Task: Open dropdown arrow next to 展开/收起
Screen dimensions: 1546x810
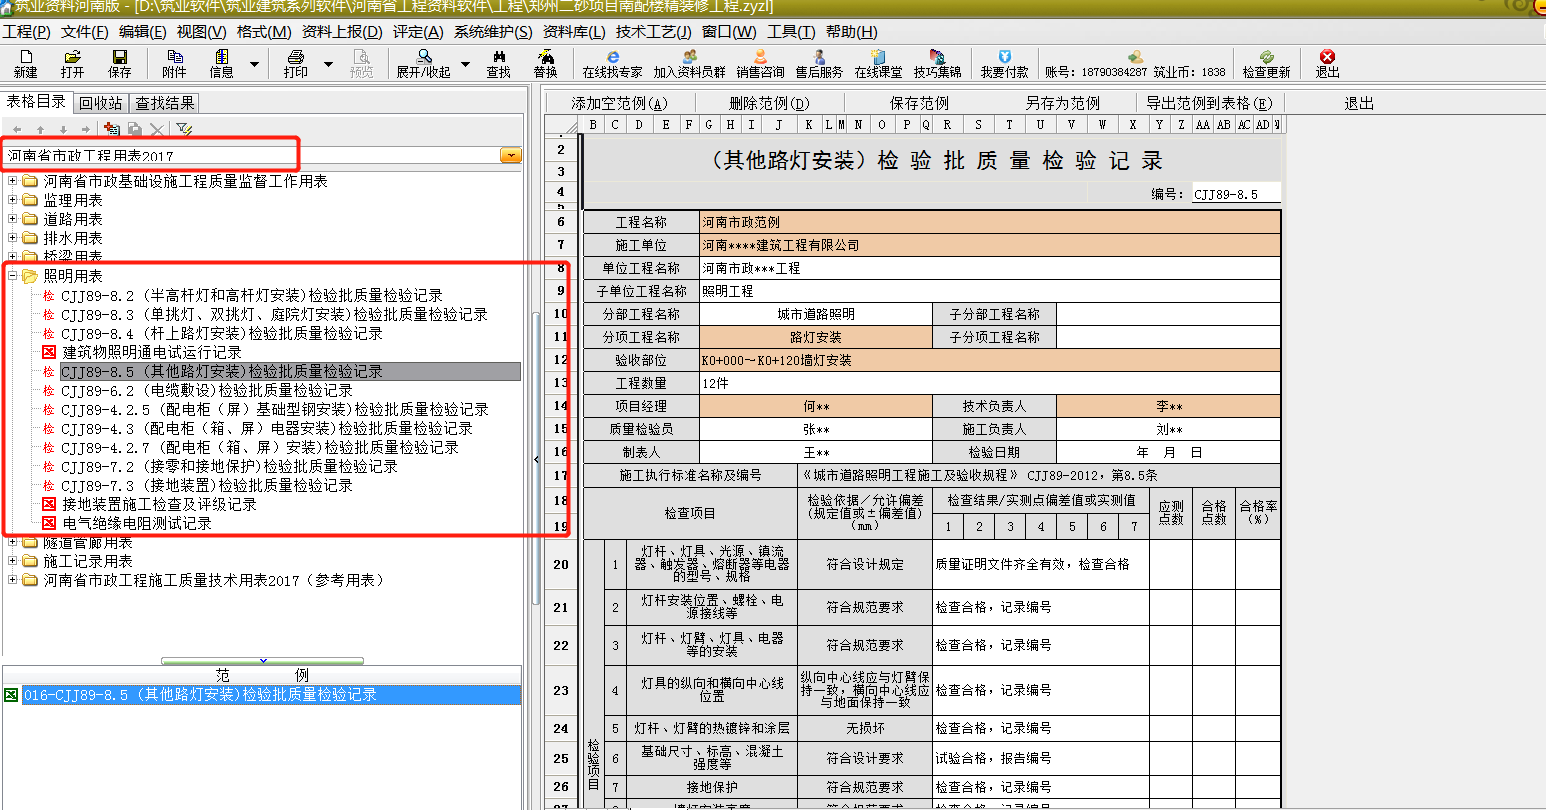Action: [465, 65]
